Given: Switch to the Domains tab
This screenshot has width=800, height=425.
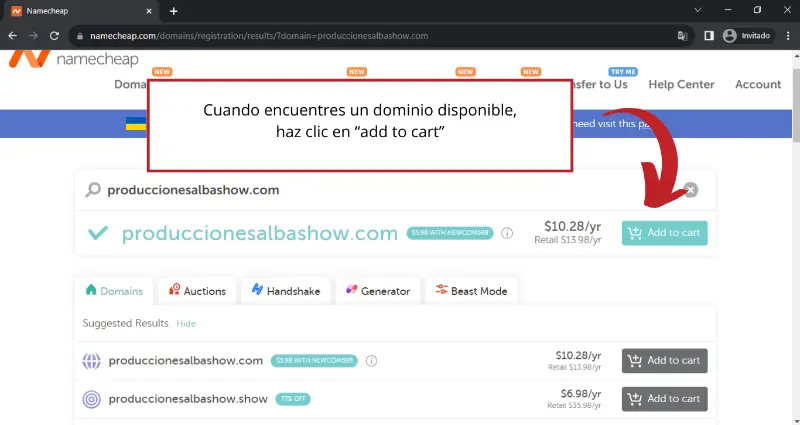Looking at the screenshot, I should [x=114, y=291].
